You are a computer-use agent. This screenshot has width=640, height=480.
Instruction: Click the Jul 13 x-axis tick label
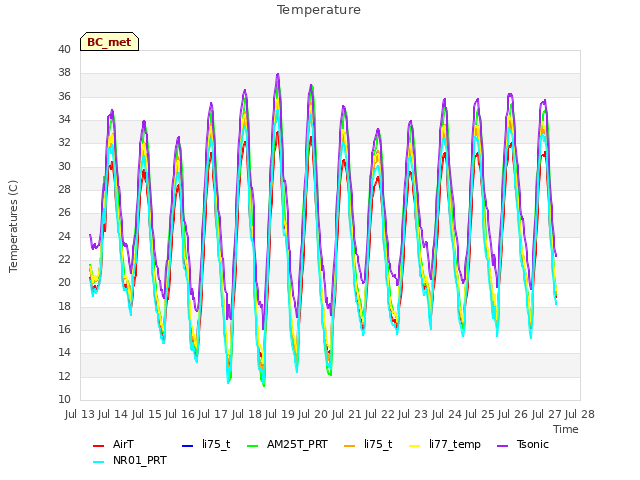80,414
